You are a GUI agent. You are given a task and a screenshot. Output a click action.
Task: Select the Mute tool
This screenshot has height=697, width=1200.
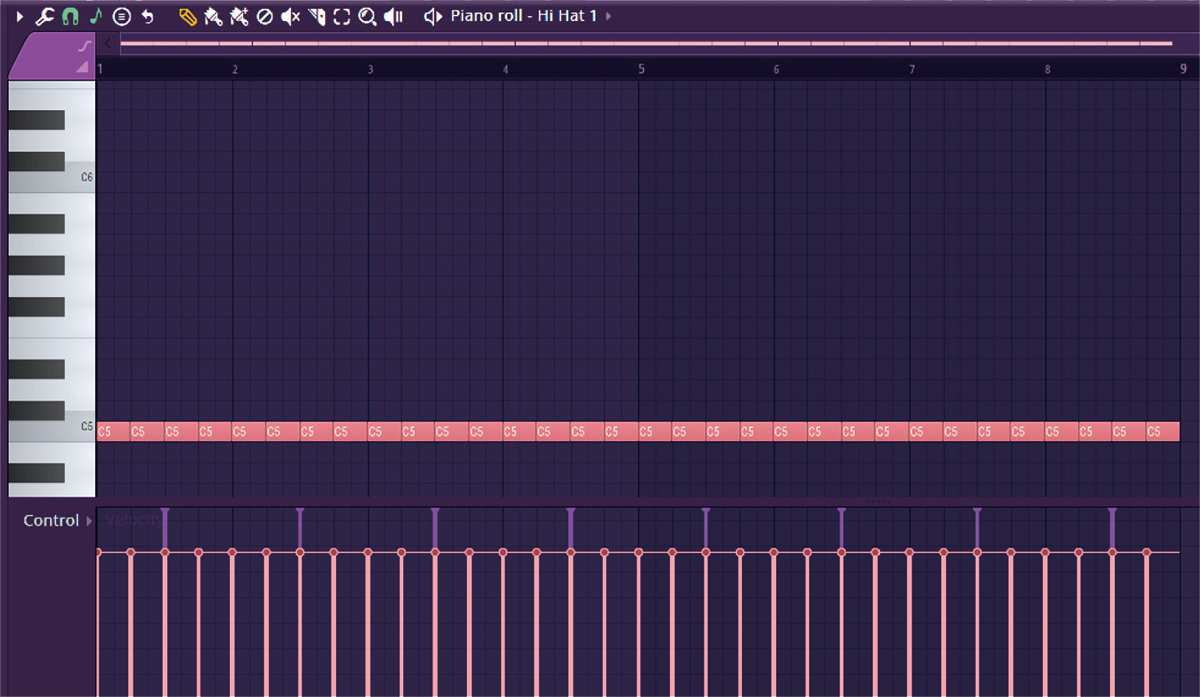[288, 15]
